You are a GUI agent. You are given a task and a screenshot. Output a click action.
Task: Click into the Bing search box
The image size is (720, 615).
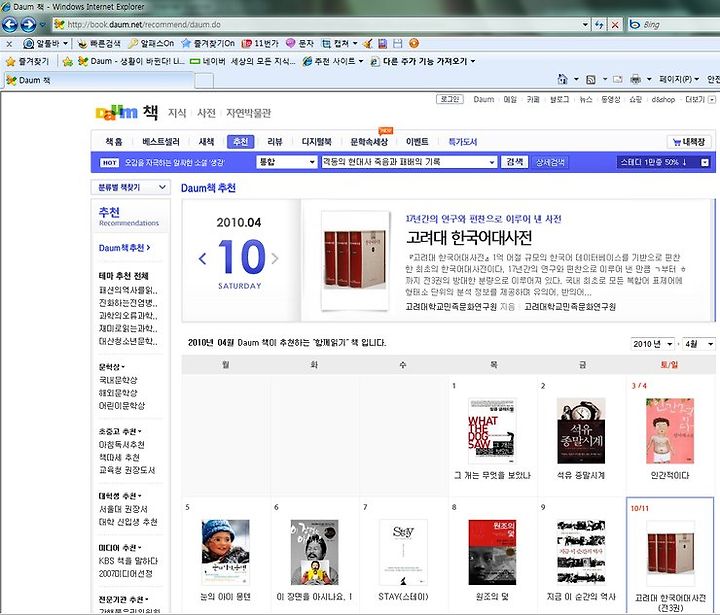pos(679,25)
